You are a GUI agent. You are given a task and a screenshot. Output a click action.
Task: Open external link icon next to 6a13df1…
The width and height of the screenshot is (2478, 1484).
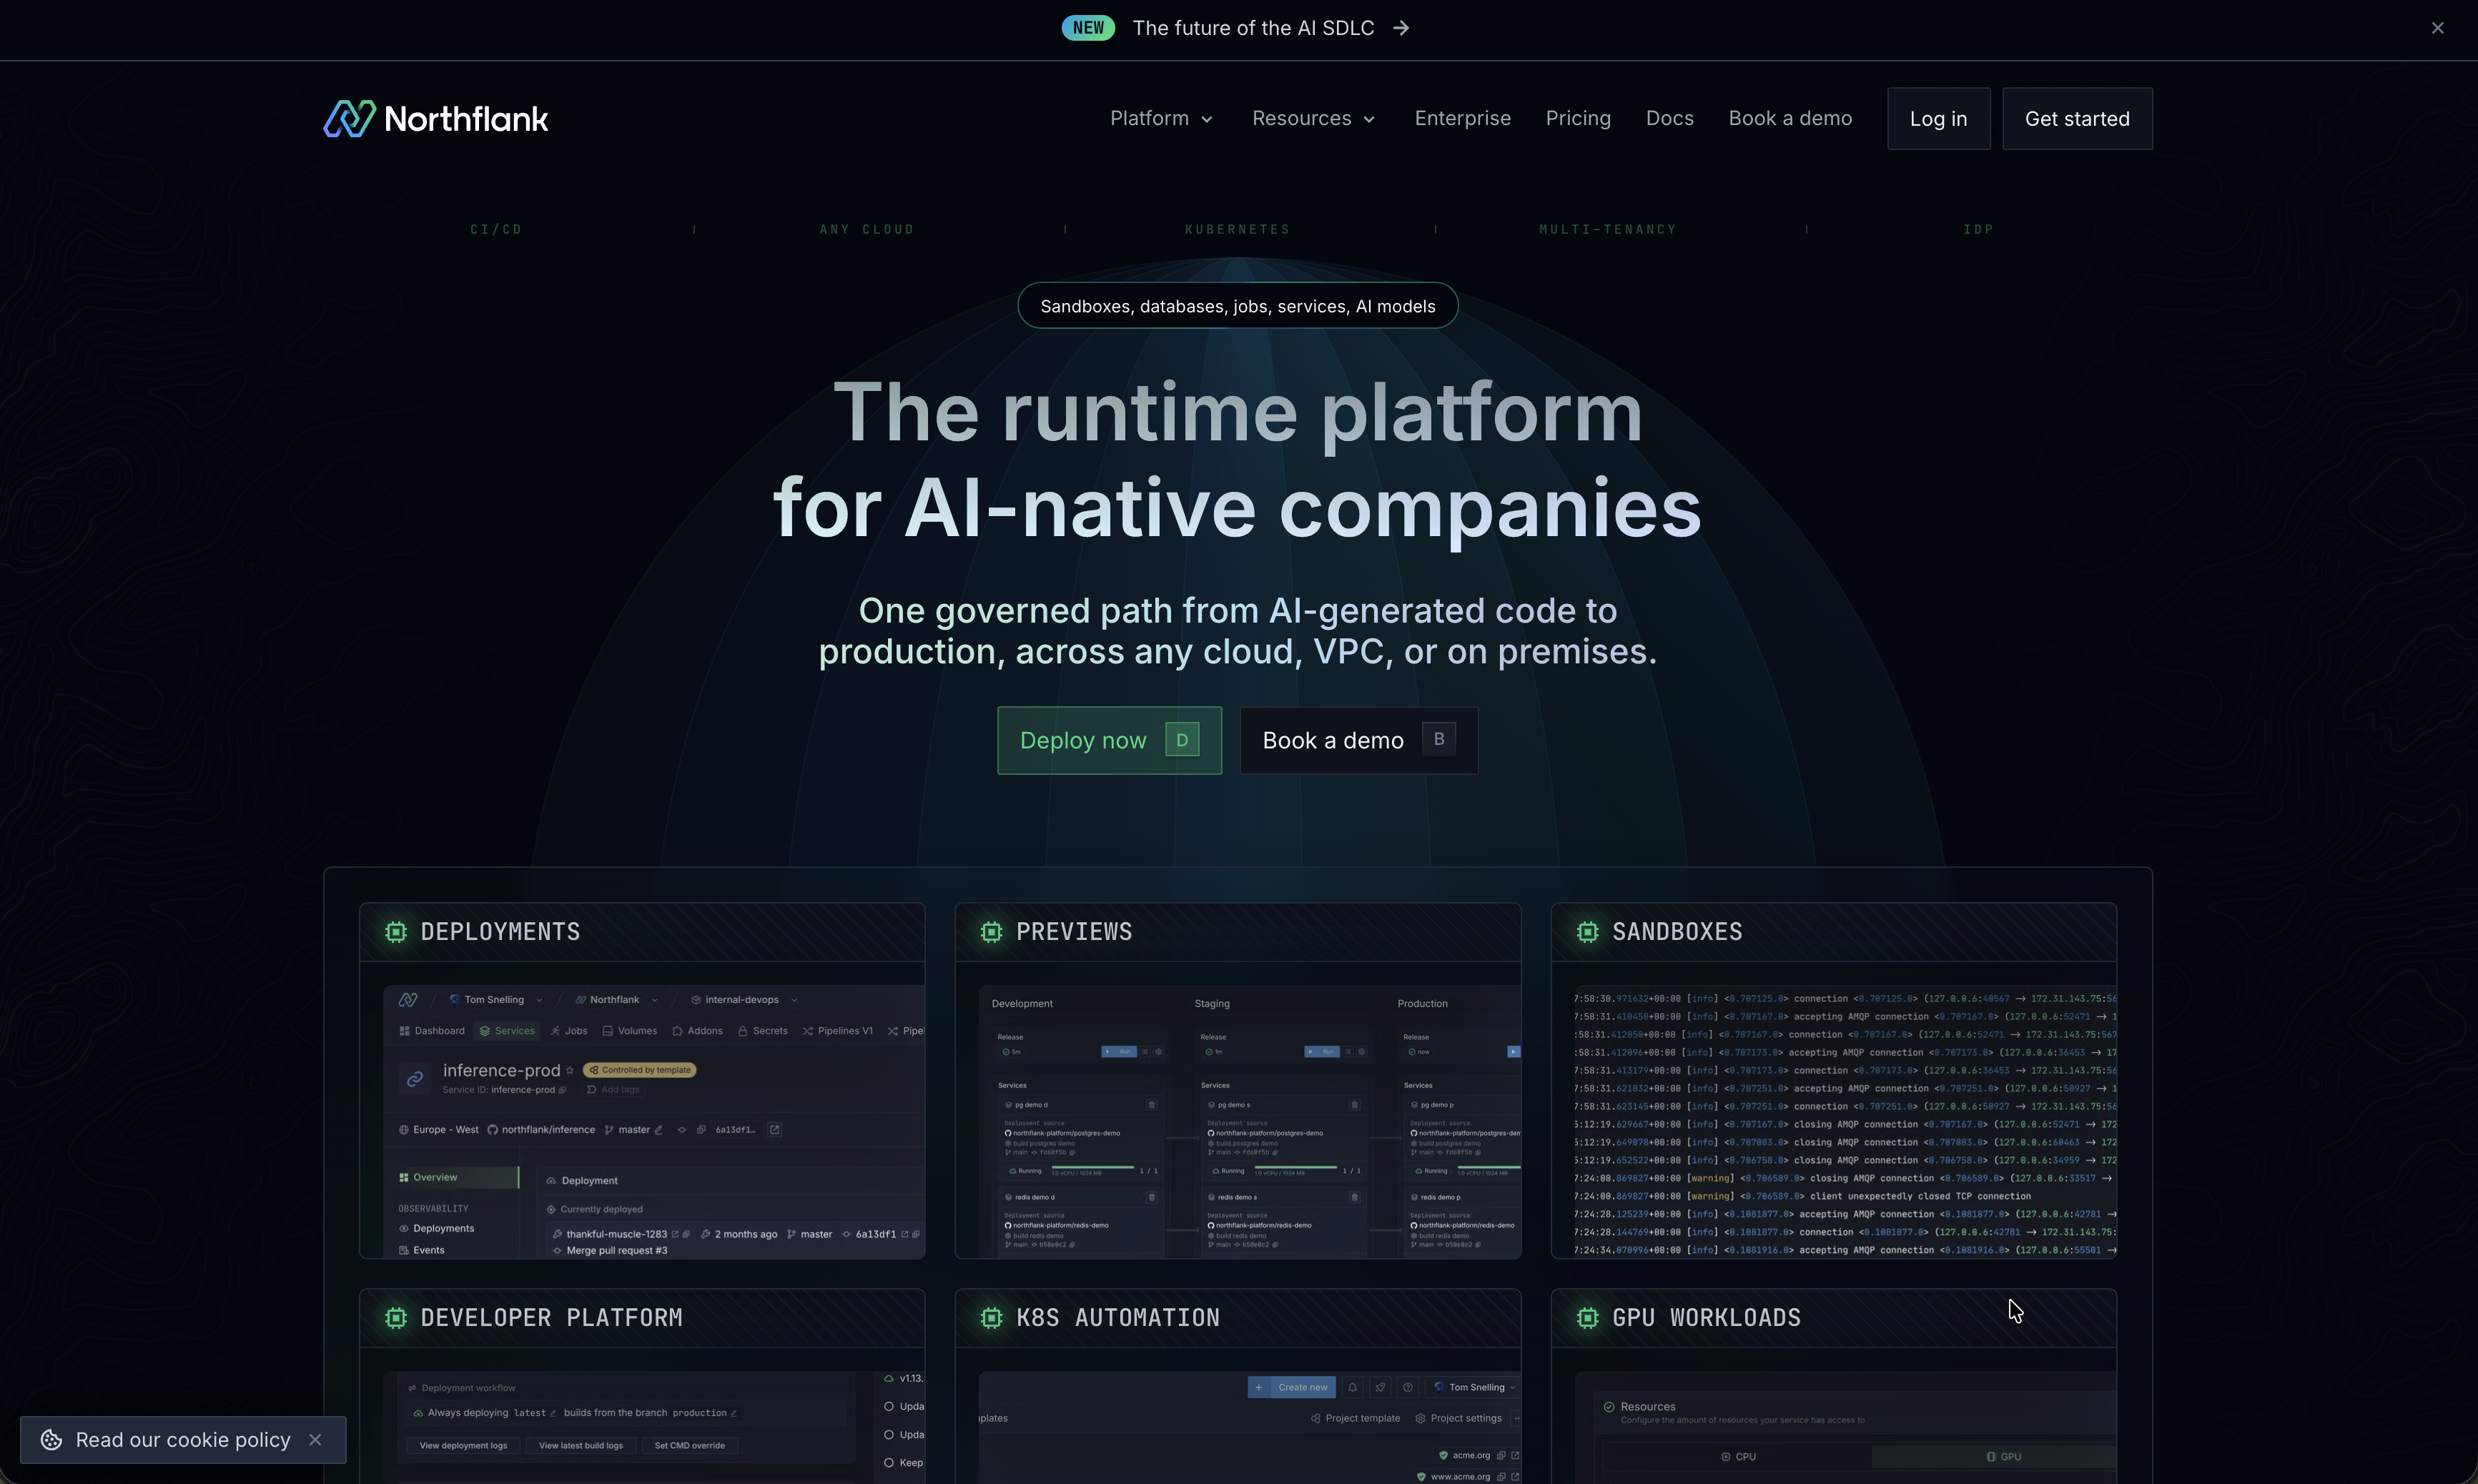pyautogui.click(x=774, y=1130)
